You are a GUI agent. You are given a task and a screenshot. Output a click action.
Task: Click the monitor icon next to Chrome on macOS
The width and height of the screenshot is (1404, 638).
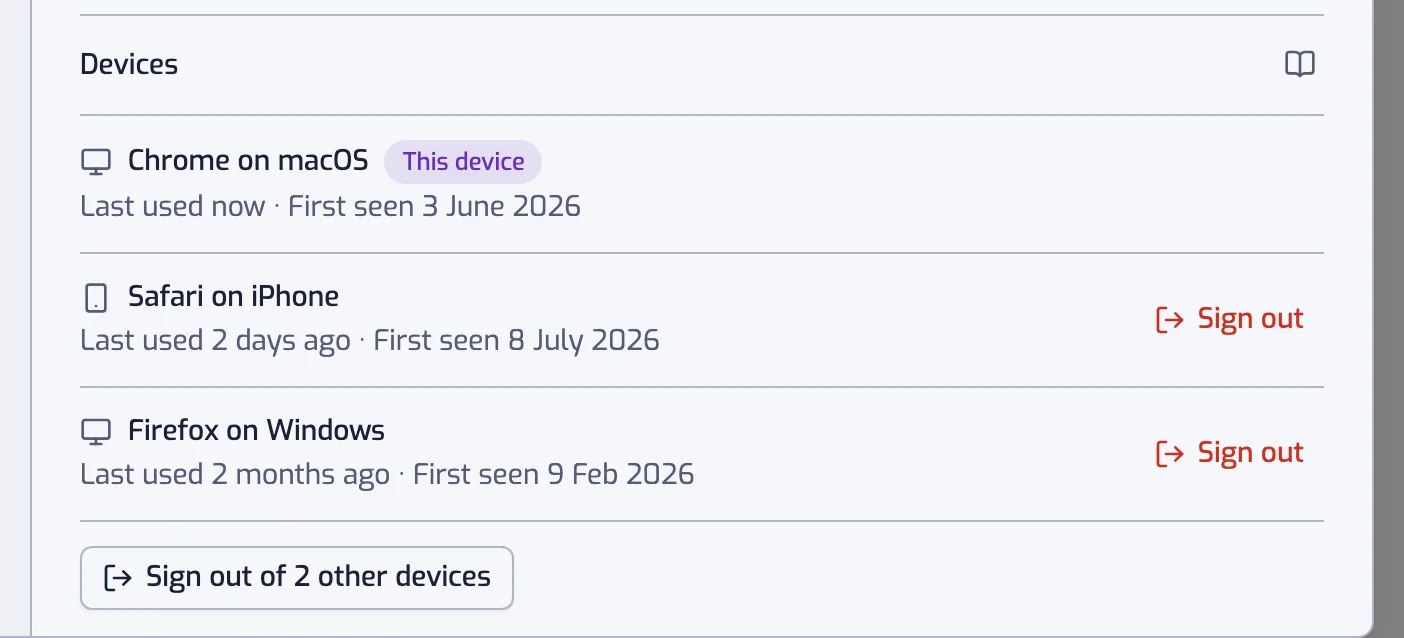pos(96,161)
